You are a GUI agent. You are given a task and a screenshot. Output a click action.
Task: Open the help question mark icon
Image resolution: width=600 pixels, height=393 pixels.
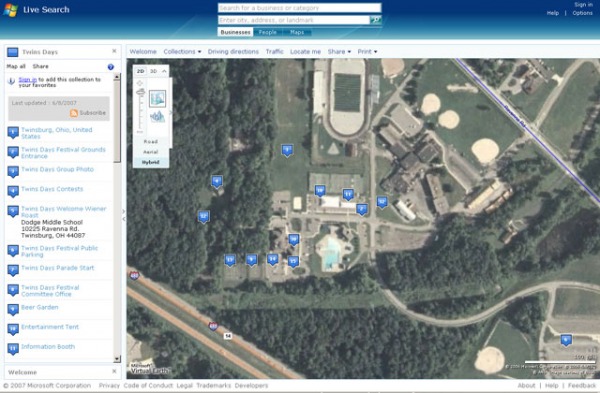pyautogui.click(x=111, y=67)
